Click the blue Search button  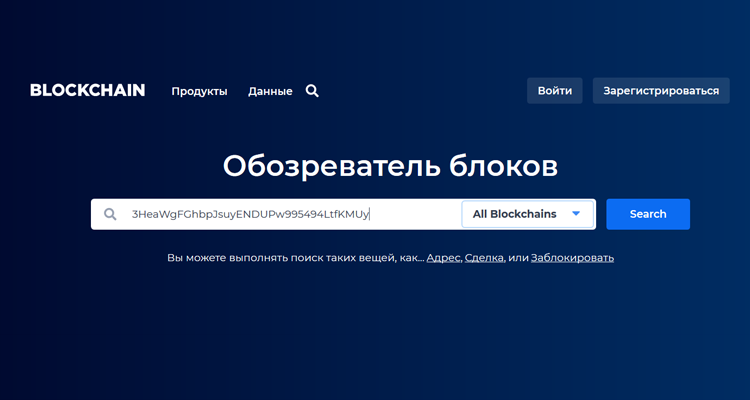(x=648, y=214)
